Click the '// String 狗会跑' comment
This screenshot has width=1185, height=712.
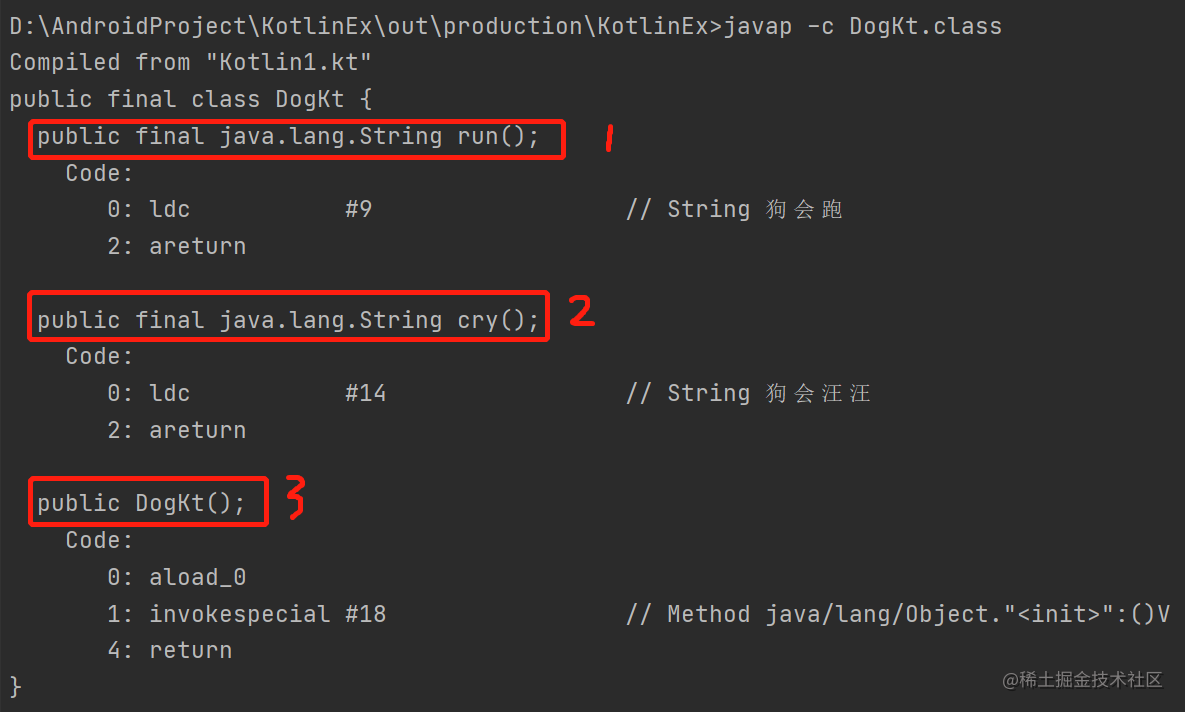pyautogui.click(x=734, y=209)
